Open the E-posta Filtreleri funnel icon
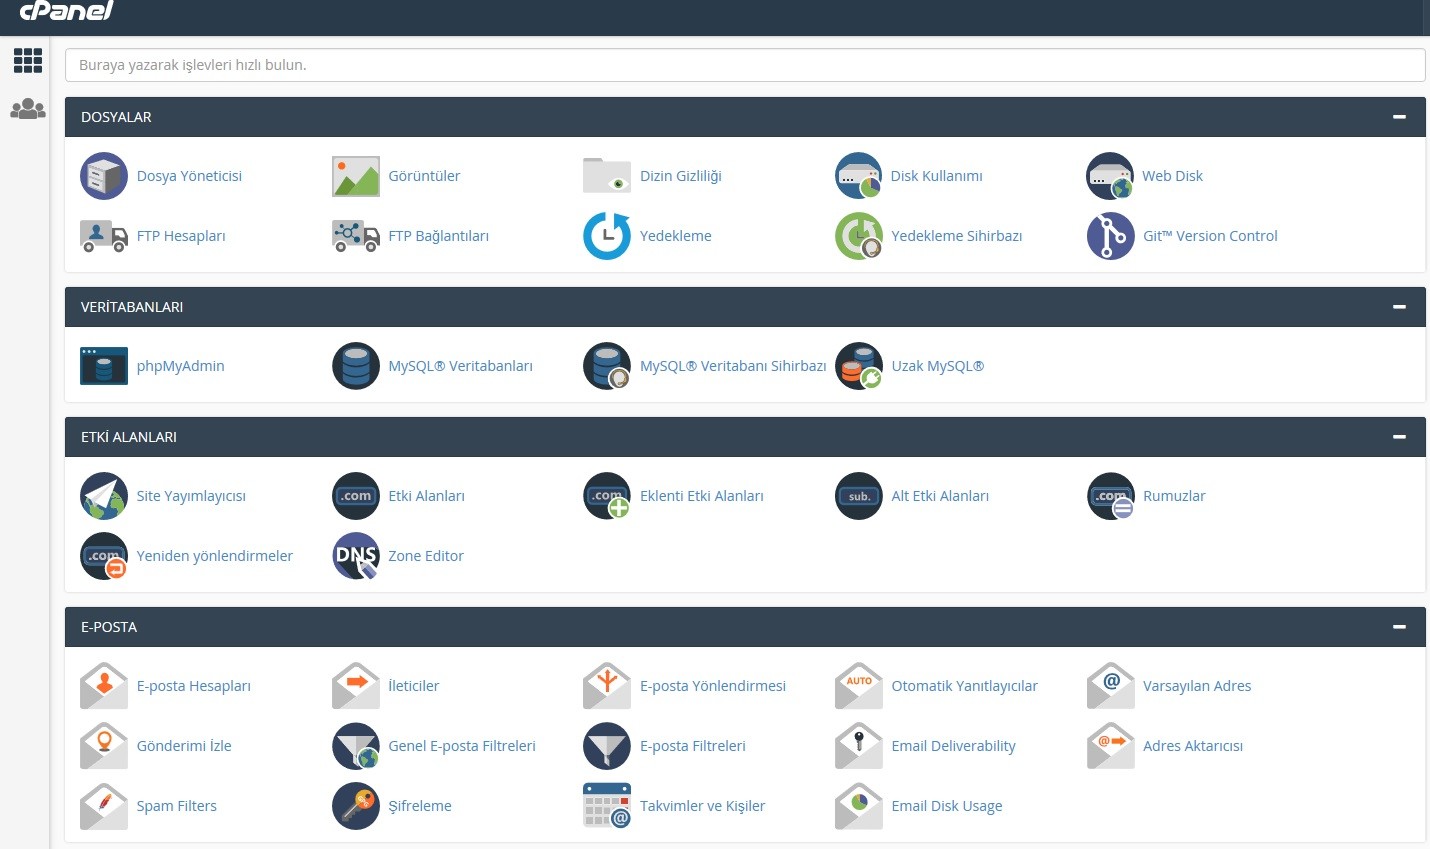Image resolution: width=1430 pixels, height=849 pixels. click(607, 746)
